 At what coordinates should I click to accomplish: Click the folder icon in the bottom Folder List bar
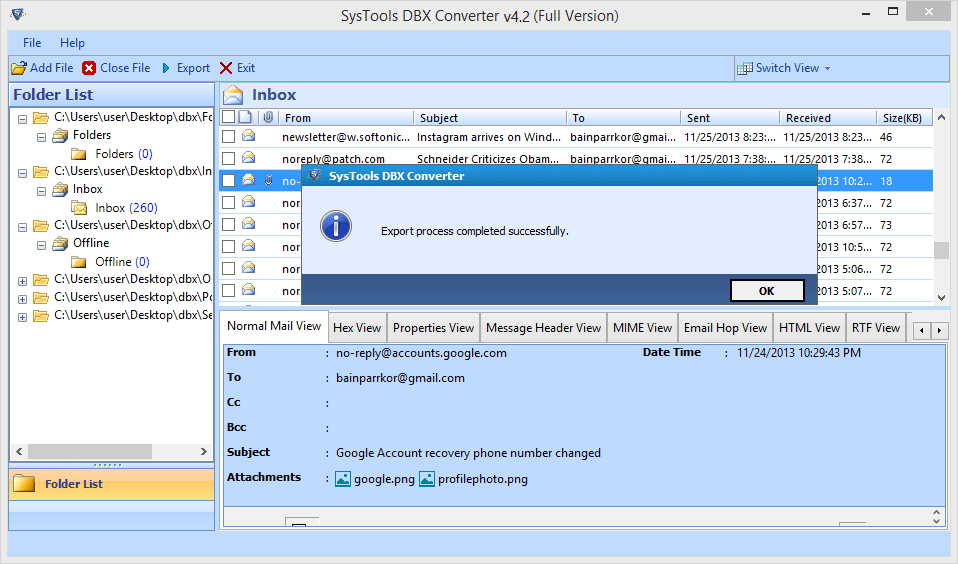(x=24, y=483)
